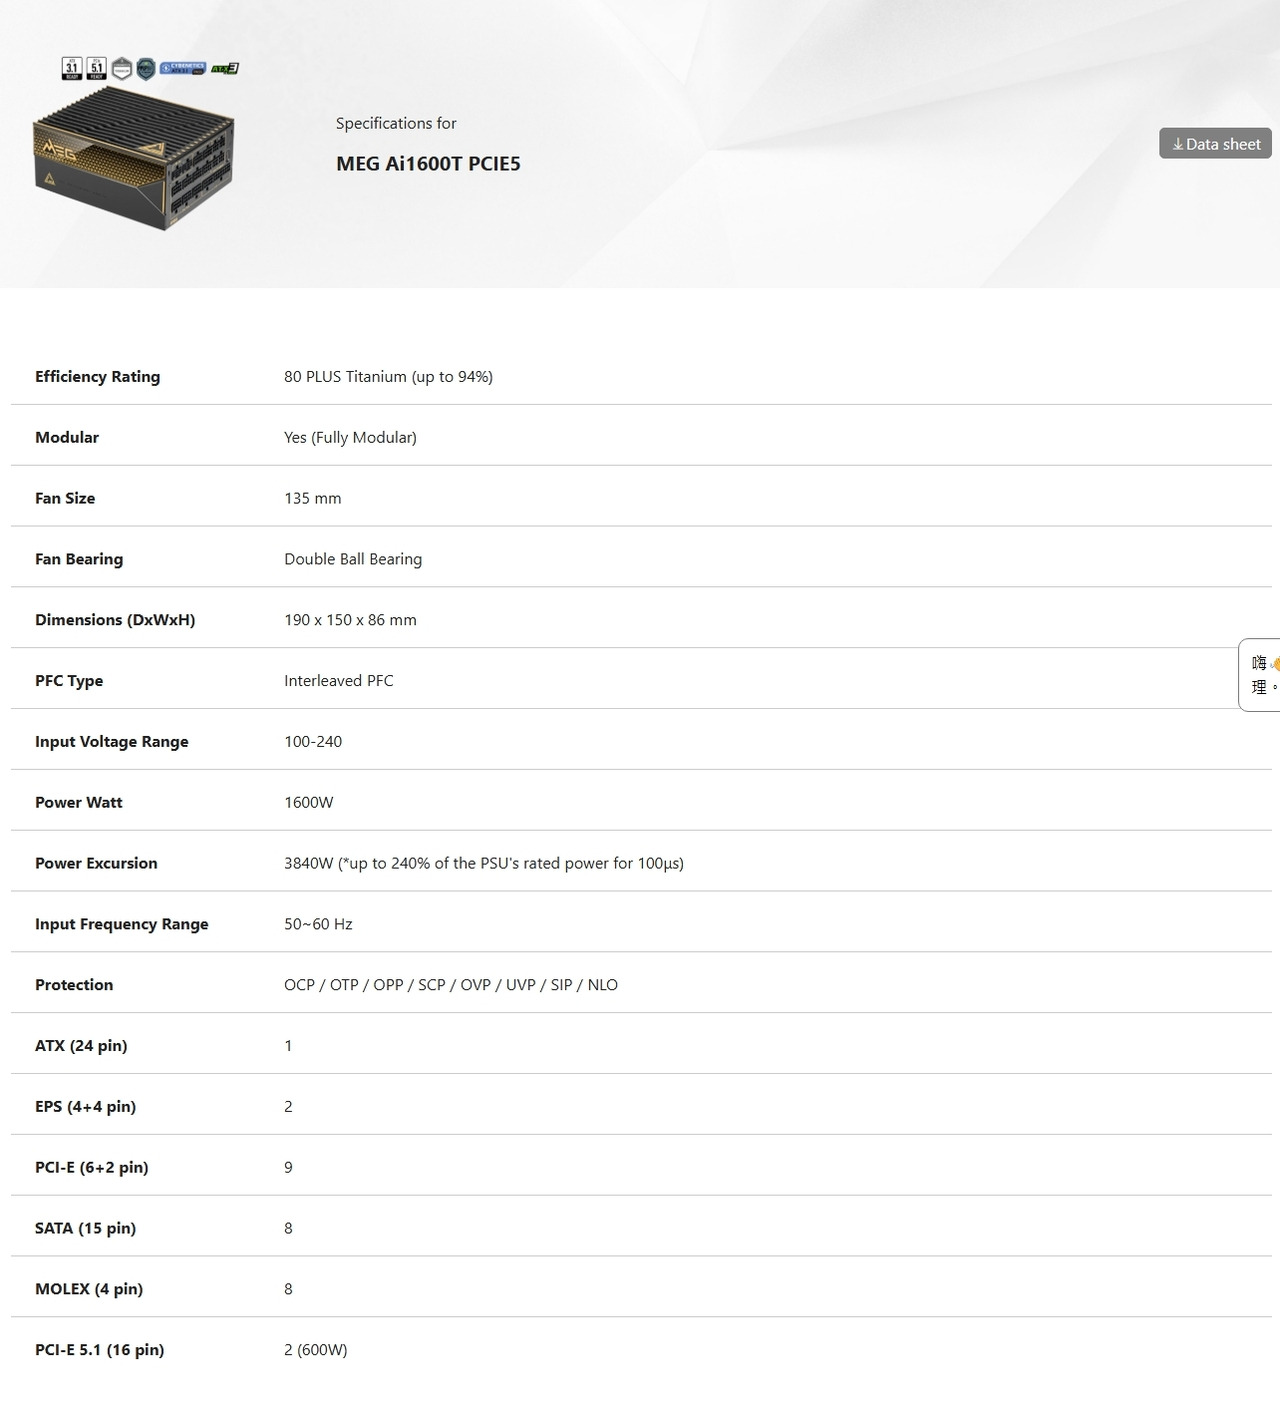Click the dark teal shield certification badge
Viewport: 1280px width, 1419px height.
pyautogui.click(x=146, y=68)
